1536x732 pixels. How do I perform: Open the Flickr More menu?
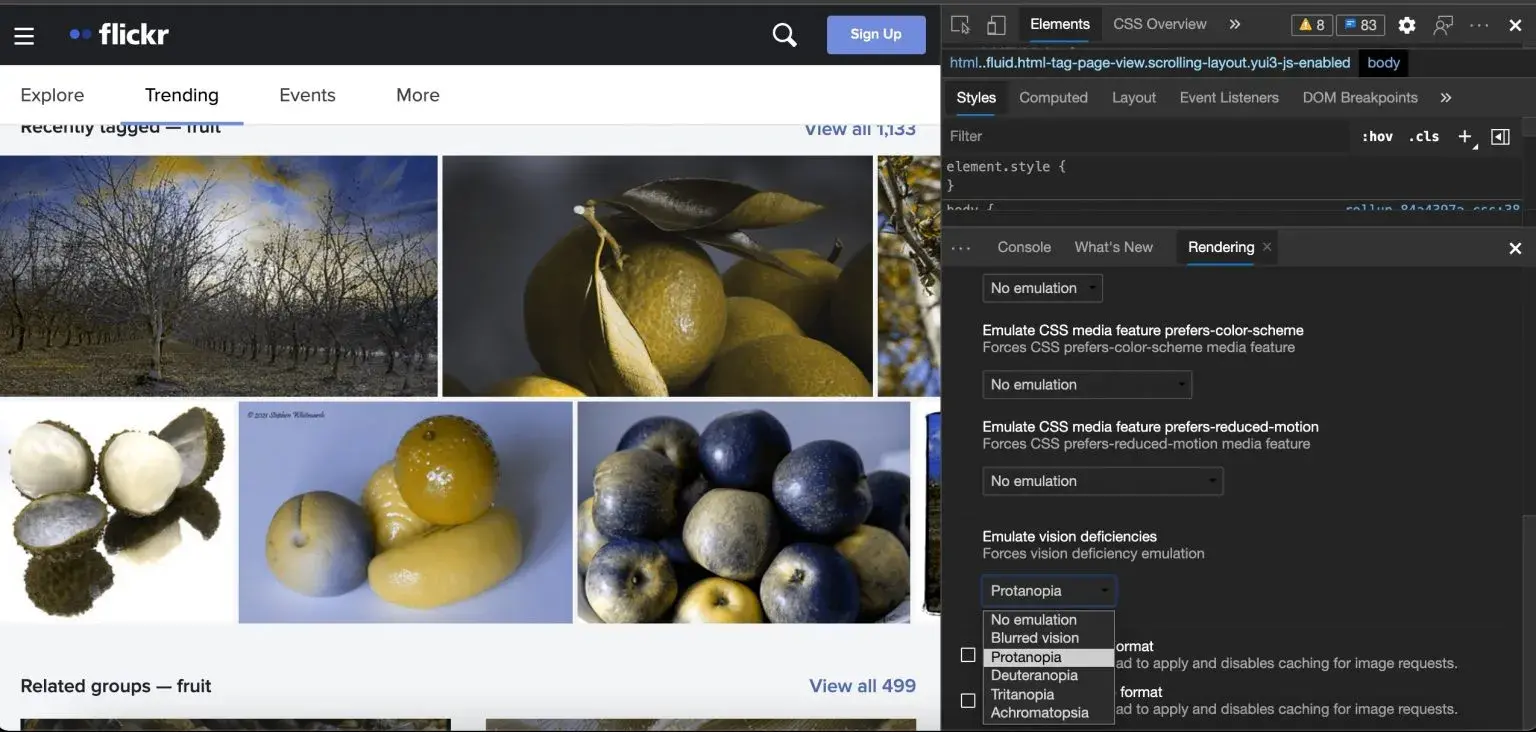point(418,95)
